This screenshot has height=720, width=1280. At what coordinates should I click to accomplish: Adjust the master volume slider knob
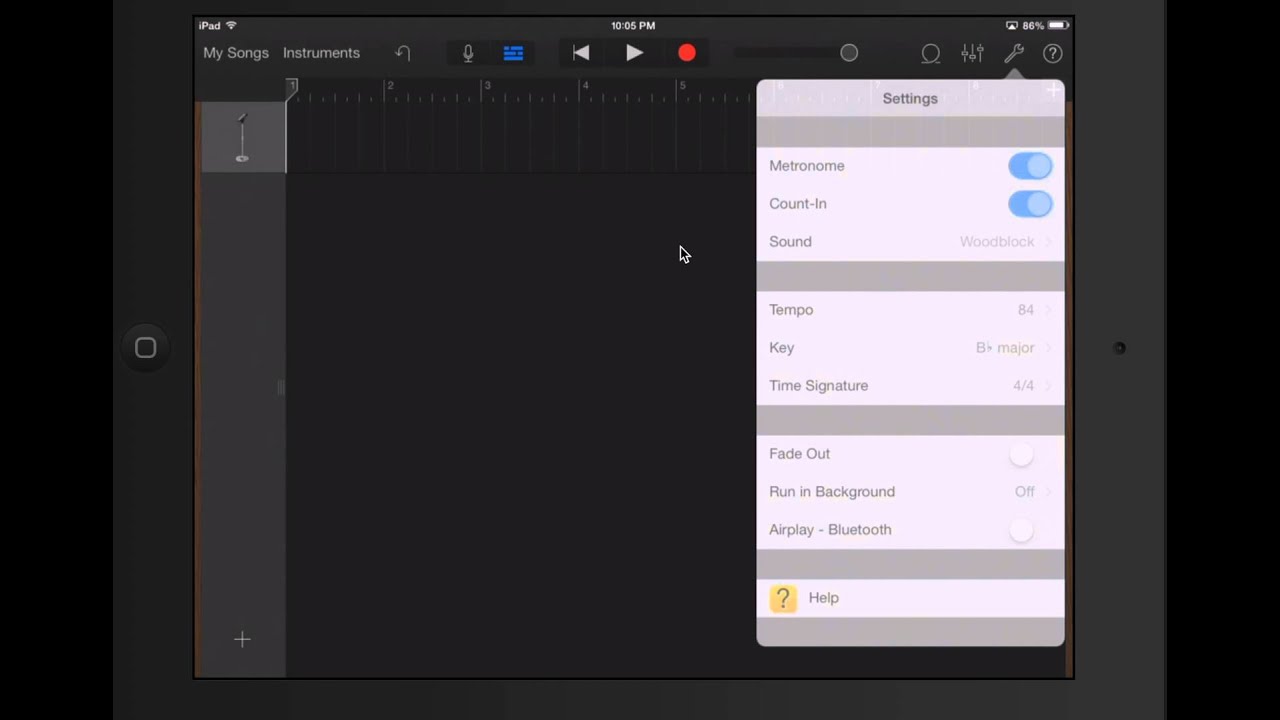coord(849,53)
